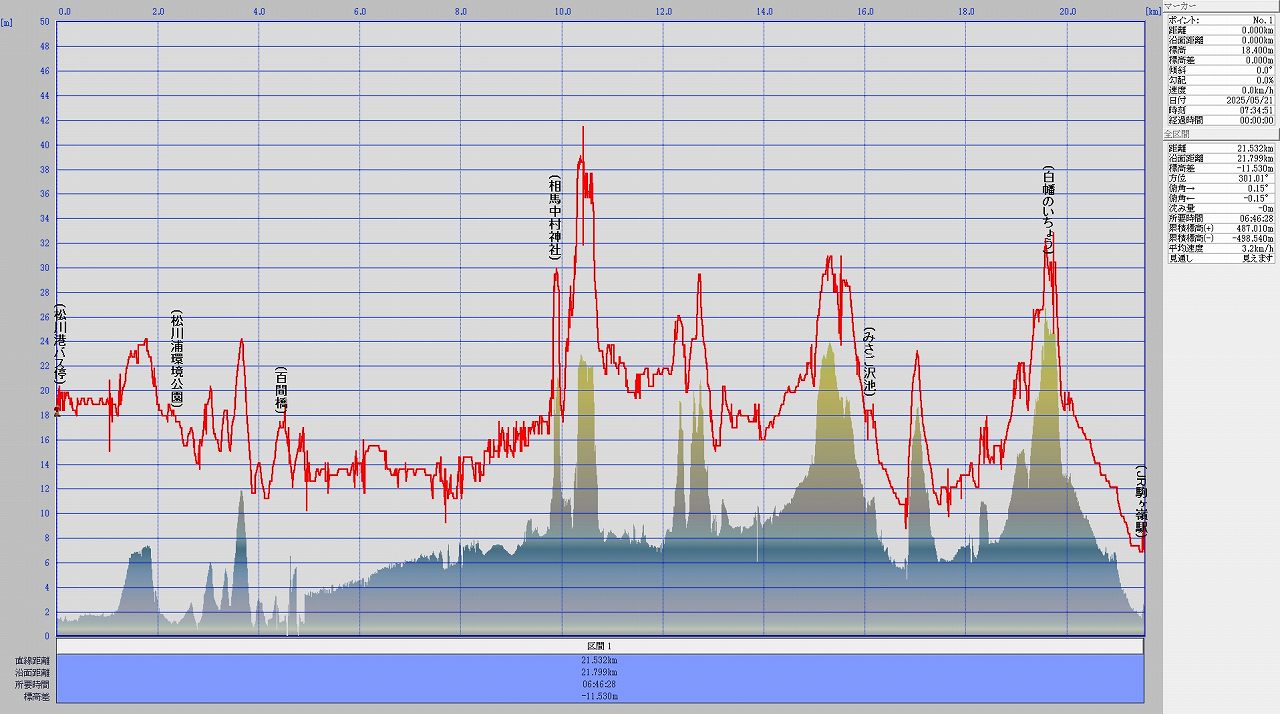Click the ポイント No. 1 row
This screenshot has height=714, width=1280.
pos(1219,20)
